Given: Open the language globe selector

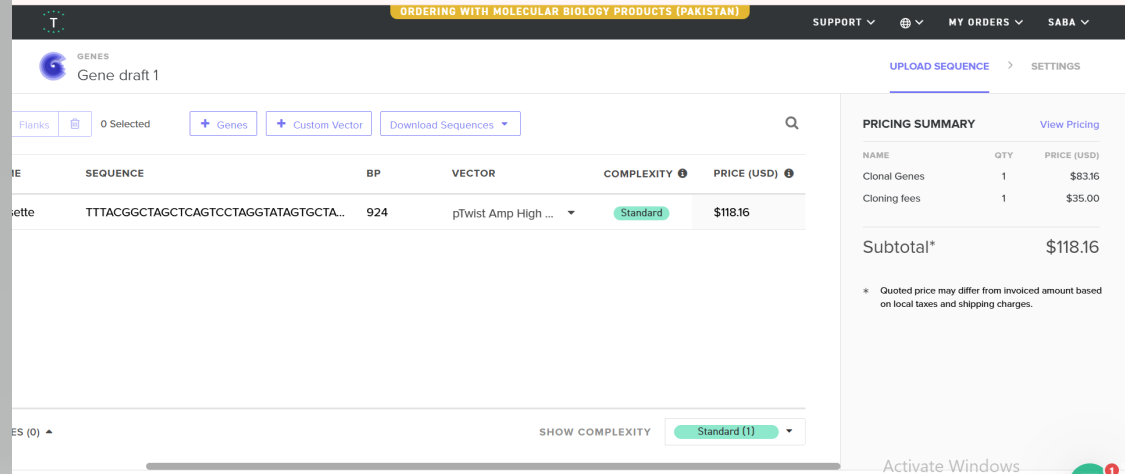Looking at the screenshot, I should click(x=911, y=22).
